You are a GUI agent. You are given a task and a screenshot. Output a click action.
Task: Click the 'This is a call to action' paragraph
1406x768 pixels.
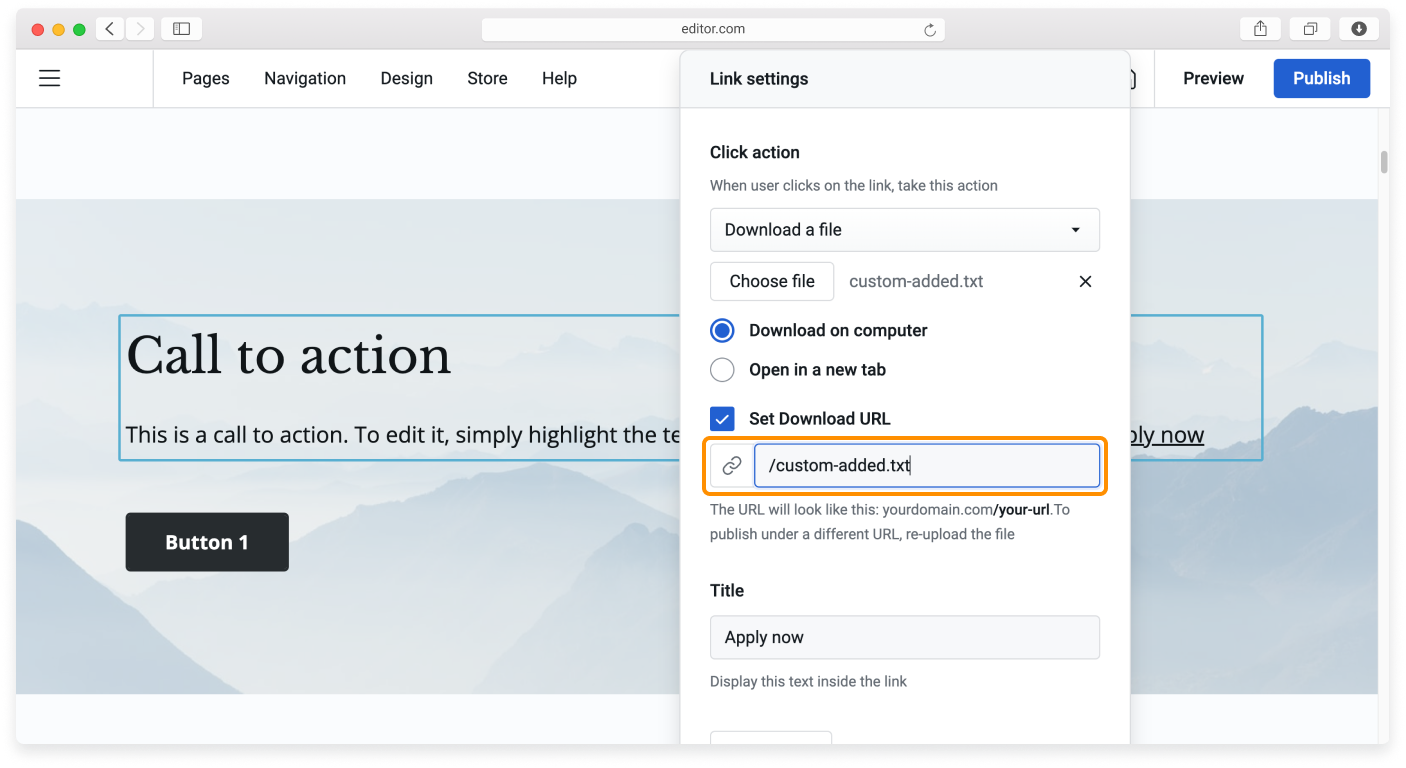pyautogui.click(x=404, y=435)
